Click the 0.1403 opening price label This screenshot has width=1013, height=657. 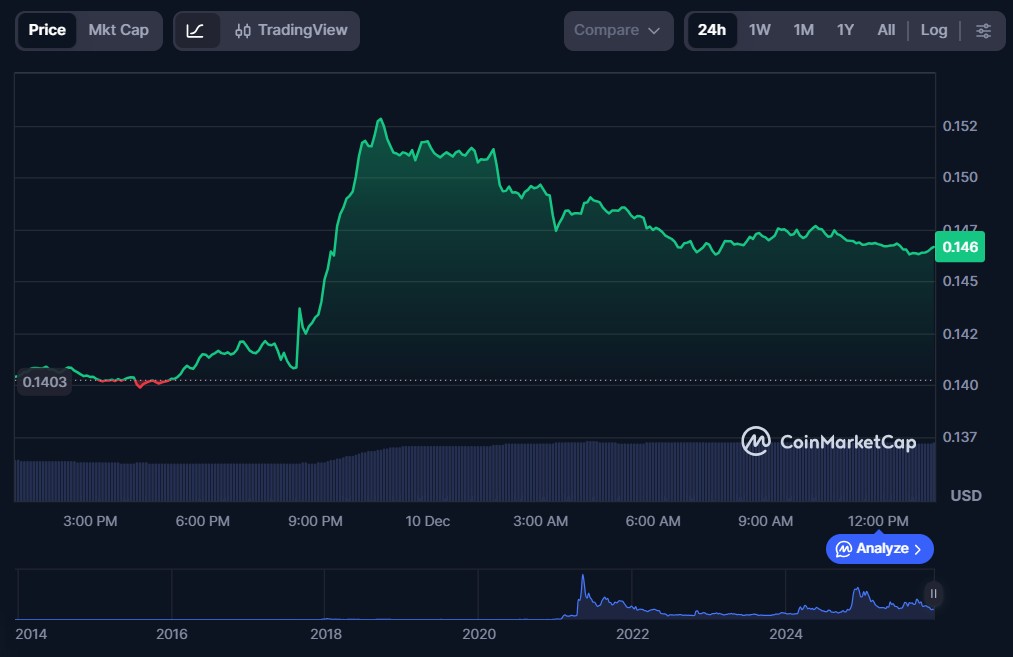tap(43, 381)
